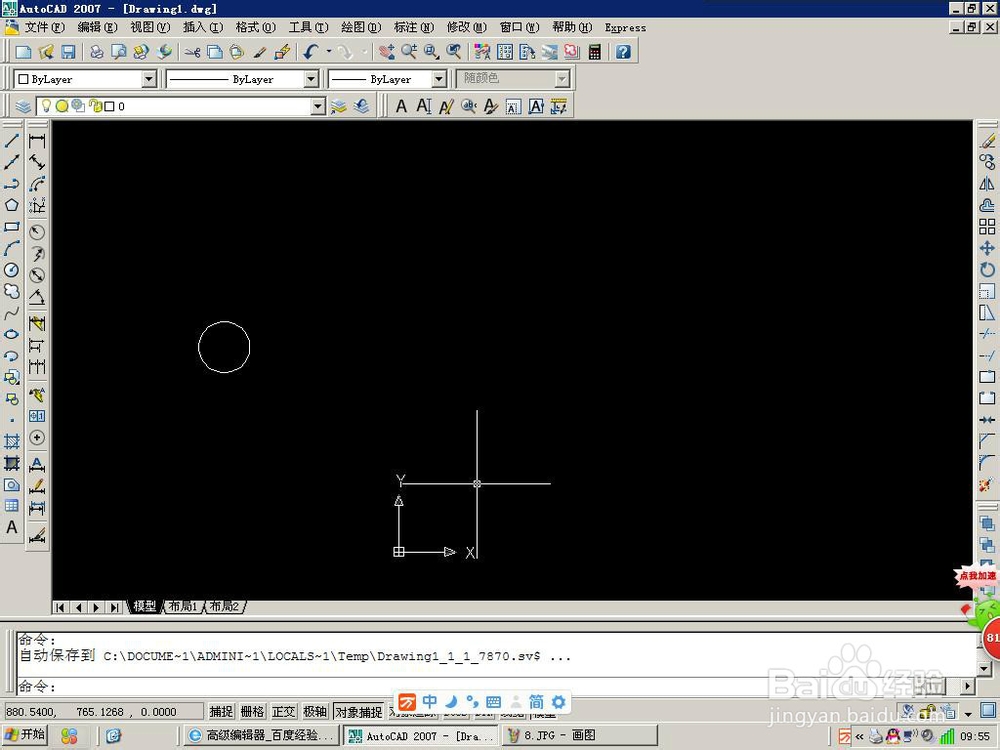1000x750 pixels.
Task: Save the drawing with the floppy disk icon
Action: (x=68, y=52)
